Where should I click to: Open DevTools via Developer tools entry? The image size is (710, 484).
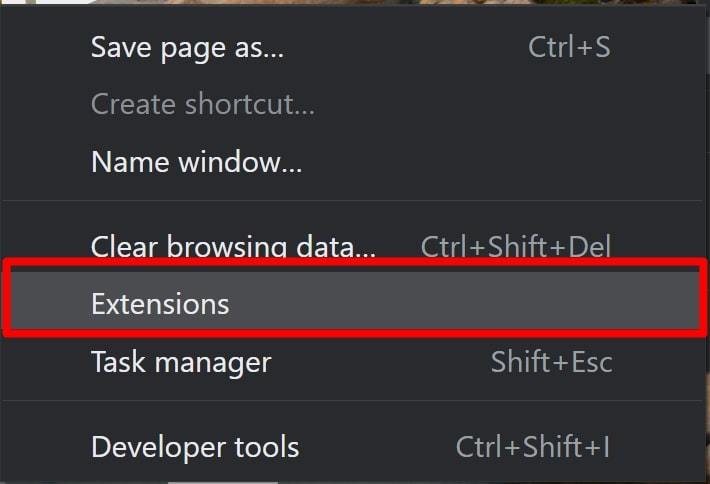click(355, 446)
